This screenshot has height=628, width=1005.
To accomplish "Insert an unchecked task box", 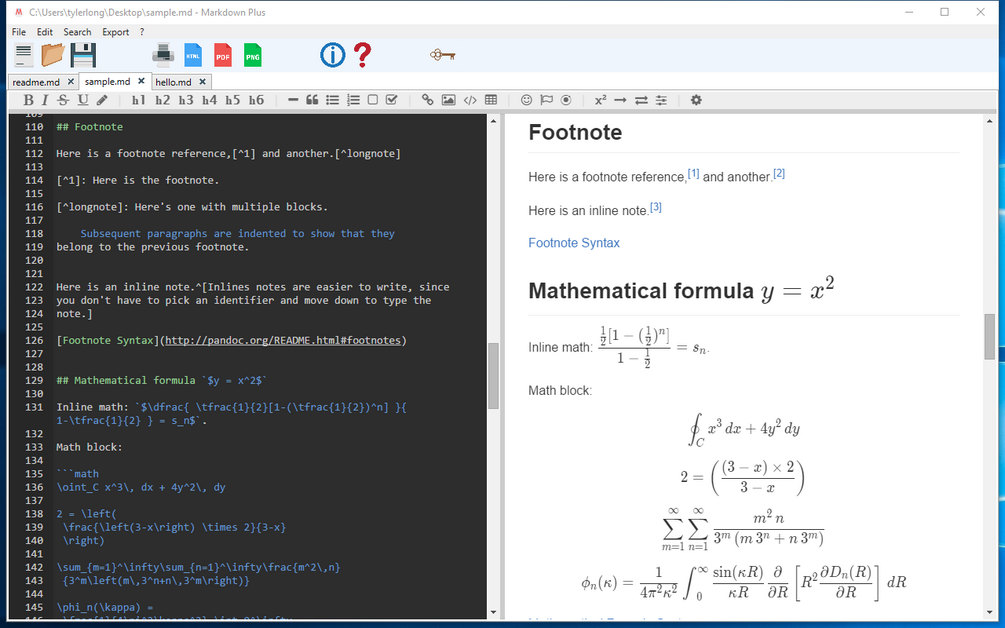I will click(372, 100).
